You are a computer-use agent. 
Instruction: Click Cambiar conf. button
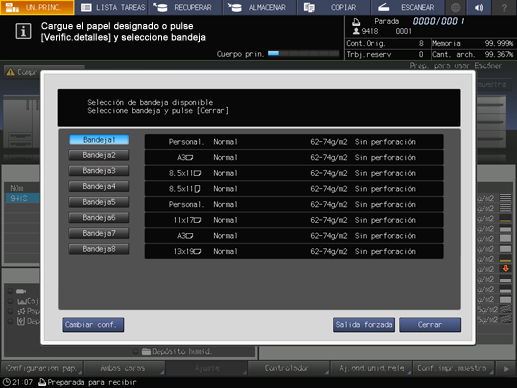pos(93,325)
